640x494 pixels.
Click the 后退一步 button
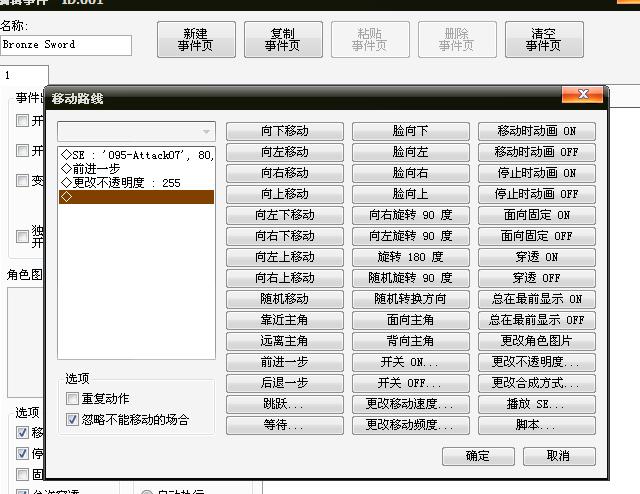pos(284,383)
